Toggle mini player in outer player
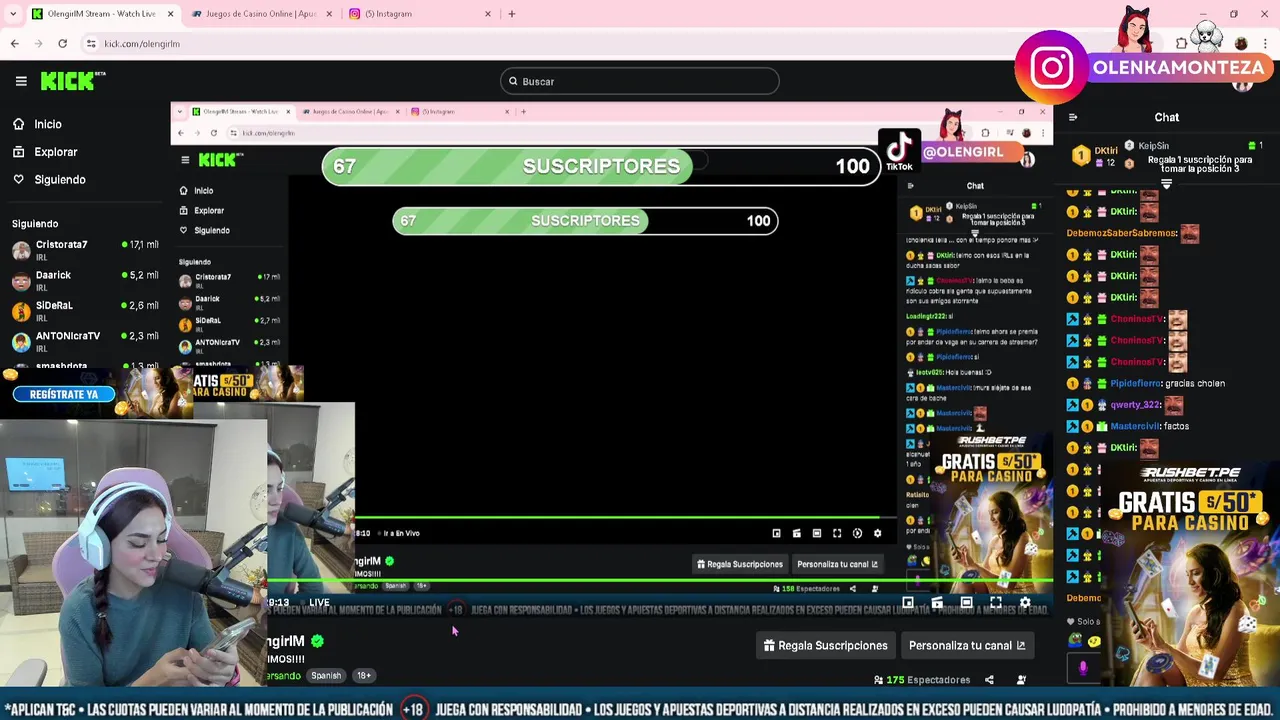This screenshot has width=1280, height=720. click(x=908, y=603)
